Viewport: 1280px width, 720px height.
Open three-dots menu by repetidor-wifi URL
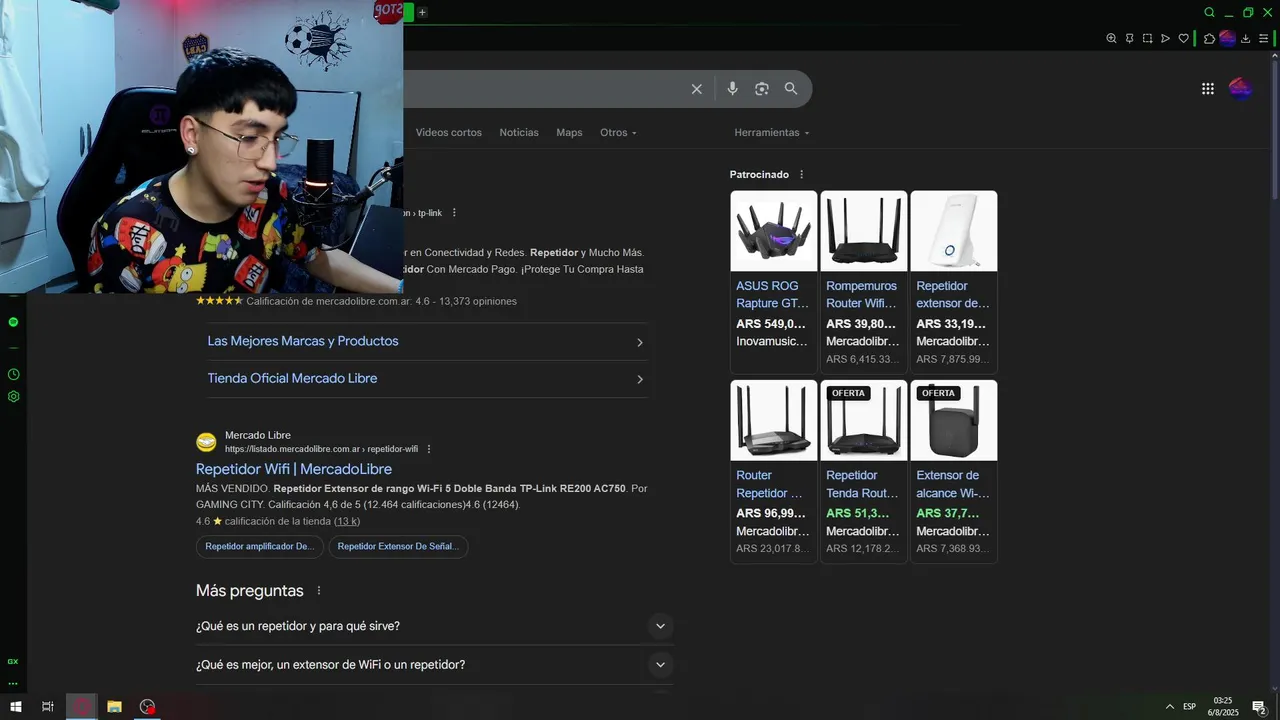coord(429,449)
